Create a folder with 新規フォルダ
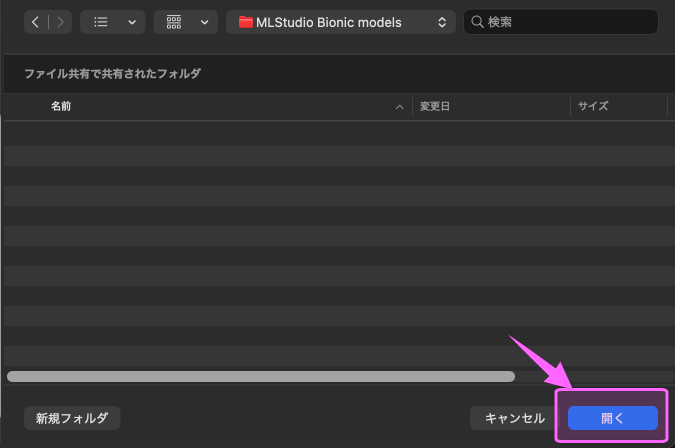The width and height of the screenshot is (675, 448). tap(72, 418)
